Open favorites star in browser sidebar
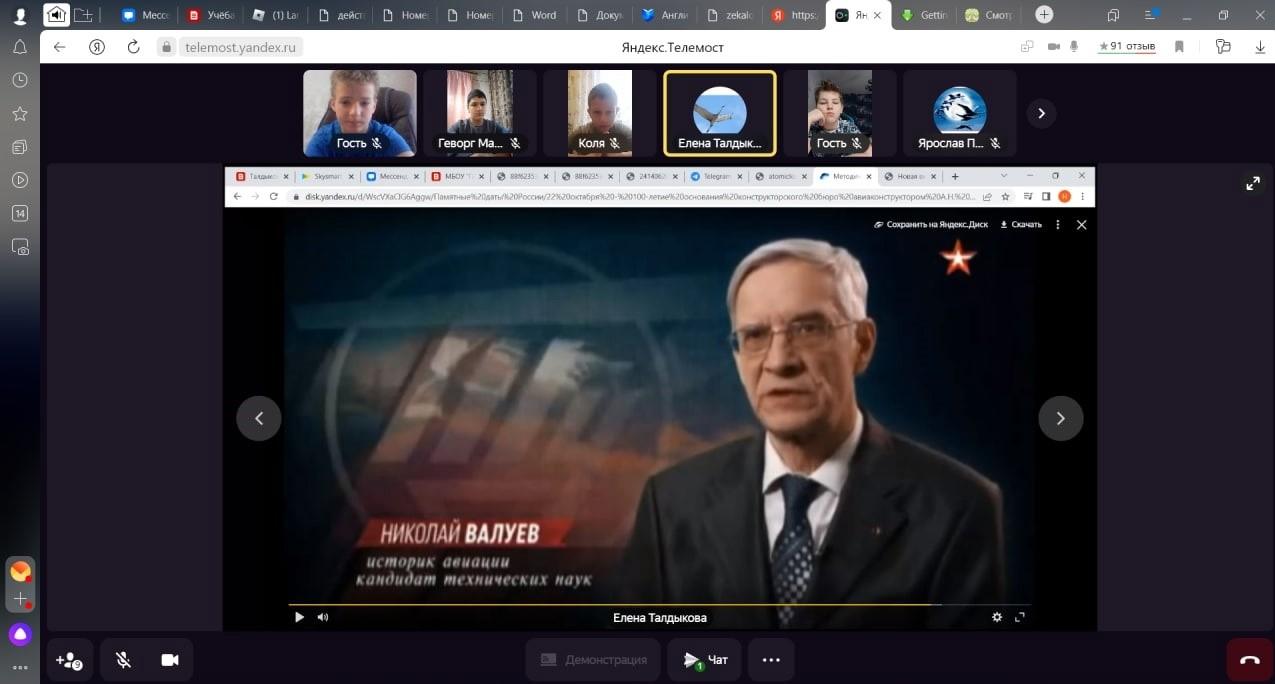The height and width of the screenshot is (684, 1275). coord(19,114)
